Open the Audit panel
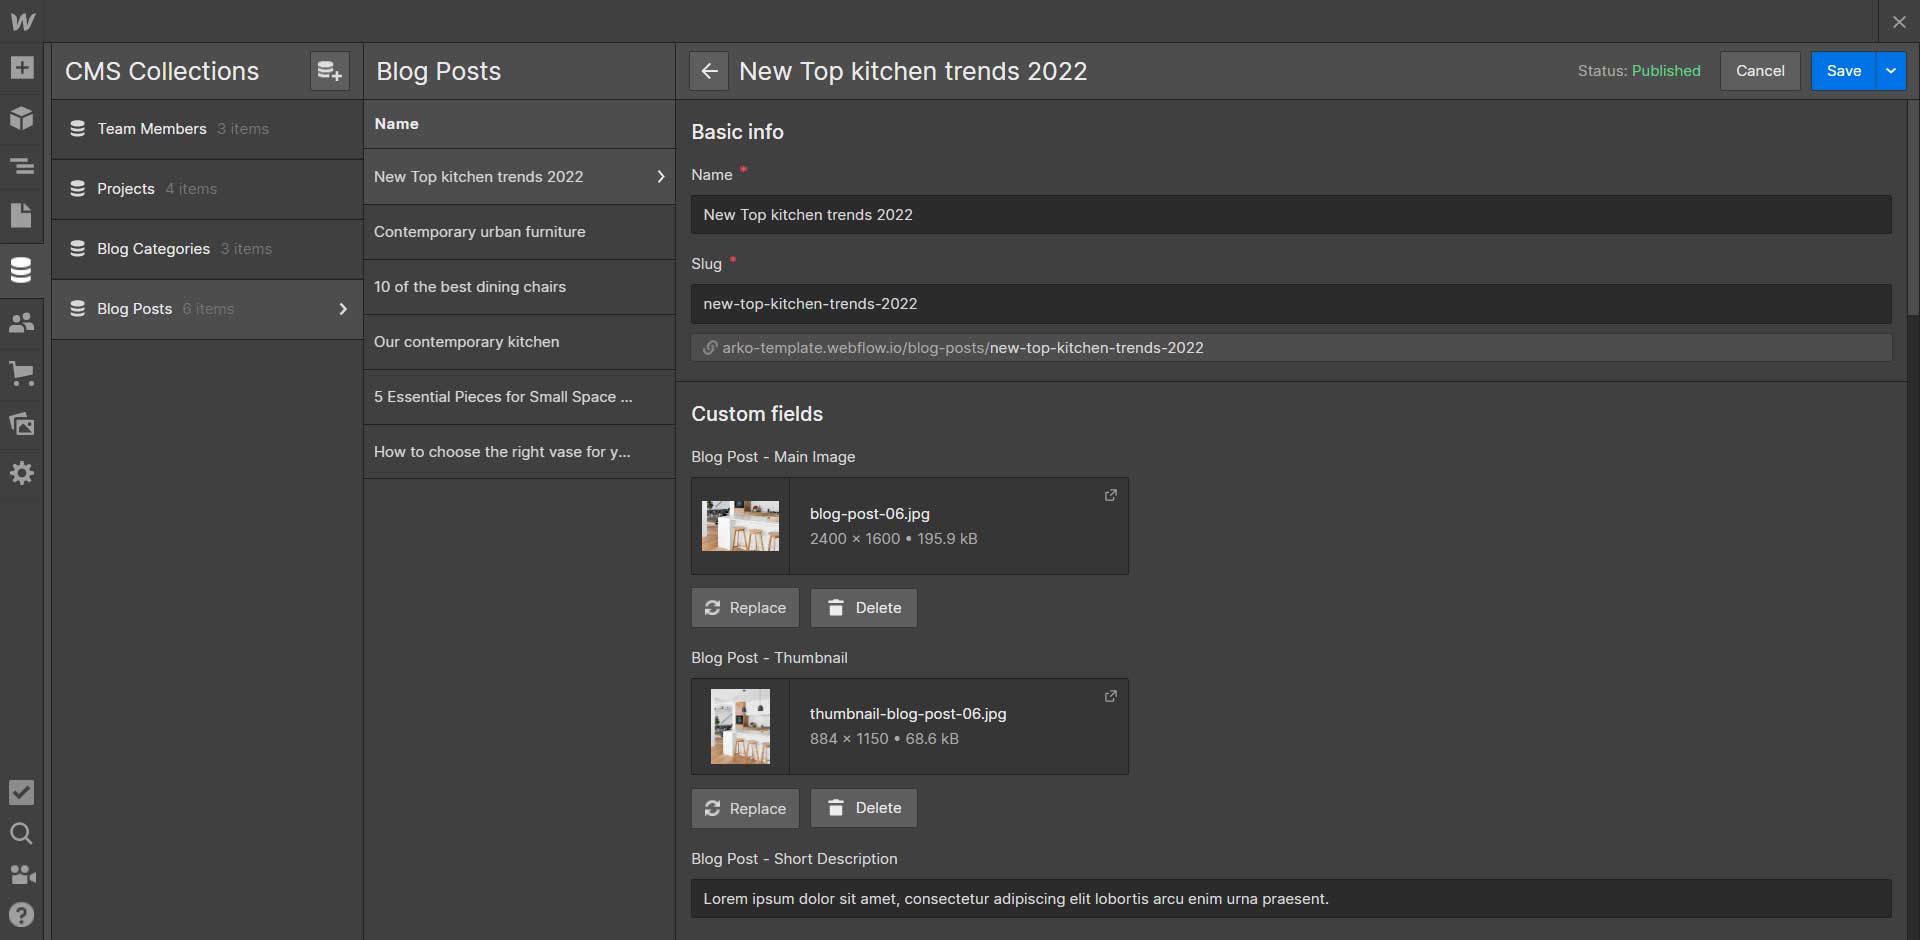1920x940 pixels. pos(21,792)
